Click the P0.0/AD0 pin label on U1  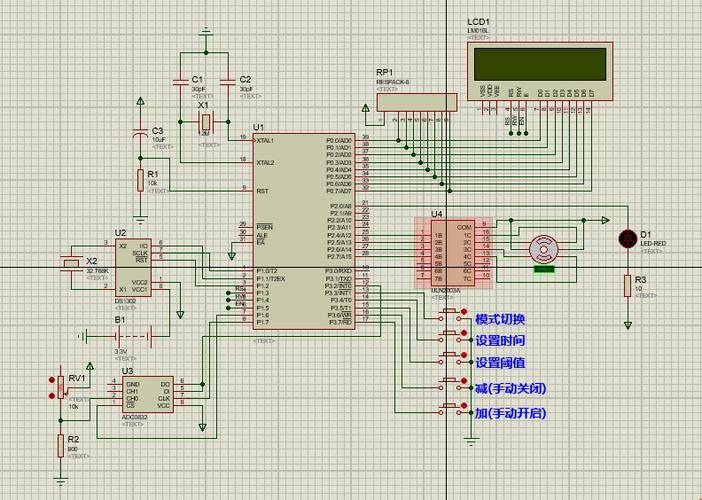click(x=339, y=141)
